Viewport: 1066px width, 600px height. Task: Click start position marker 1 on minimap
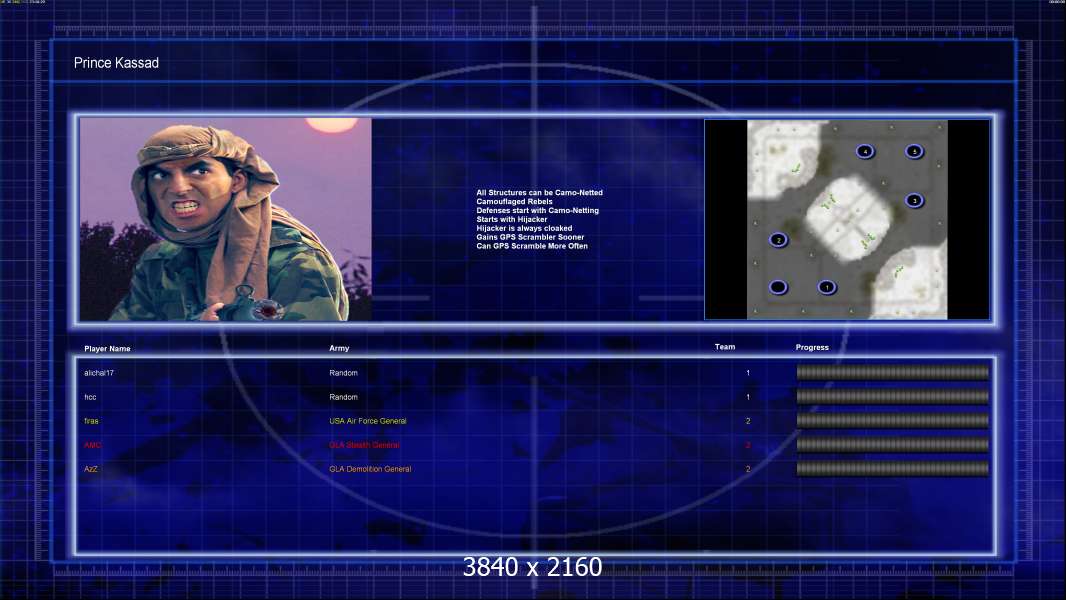pos(827,287)
